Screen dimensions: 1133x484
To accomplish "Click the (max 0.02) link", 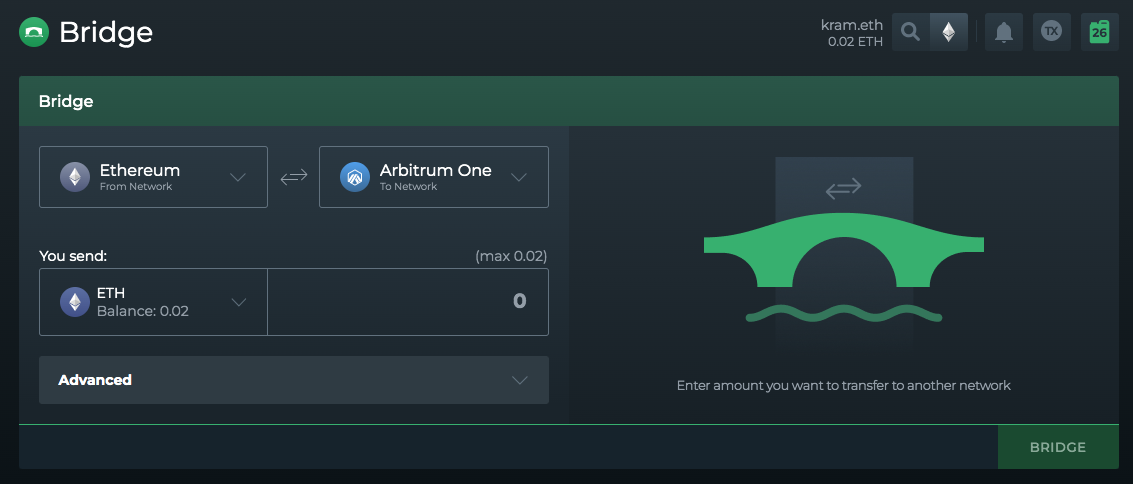I will (x=511, y=256).
